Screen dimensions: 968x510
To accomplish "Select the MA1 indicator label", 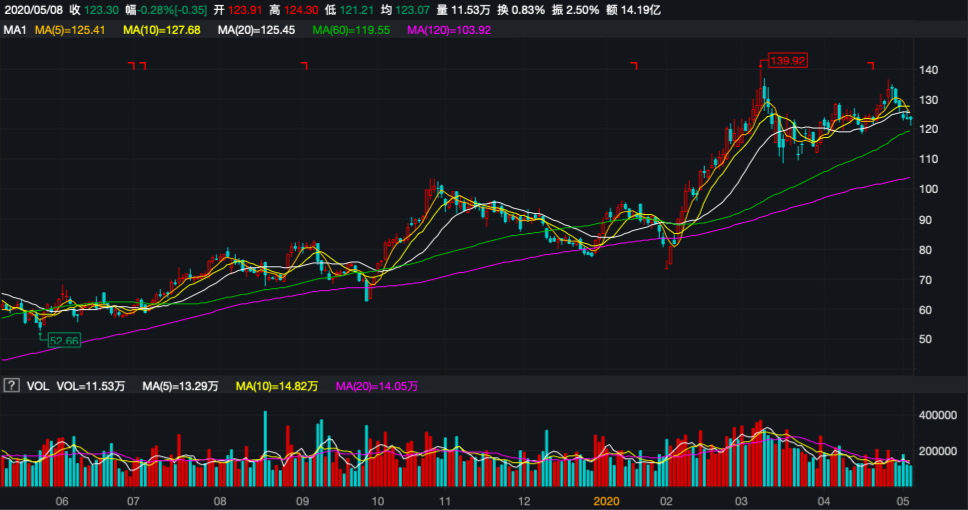I will [x=14, y=30].
